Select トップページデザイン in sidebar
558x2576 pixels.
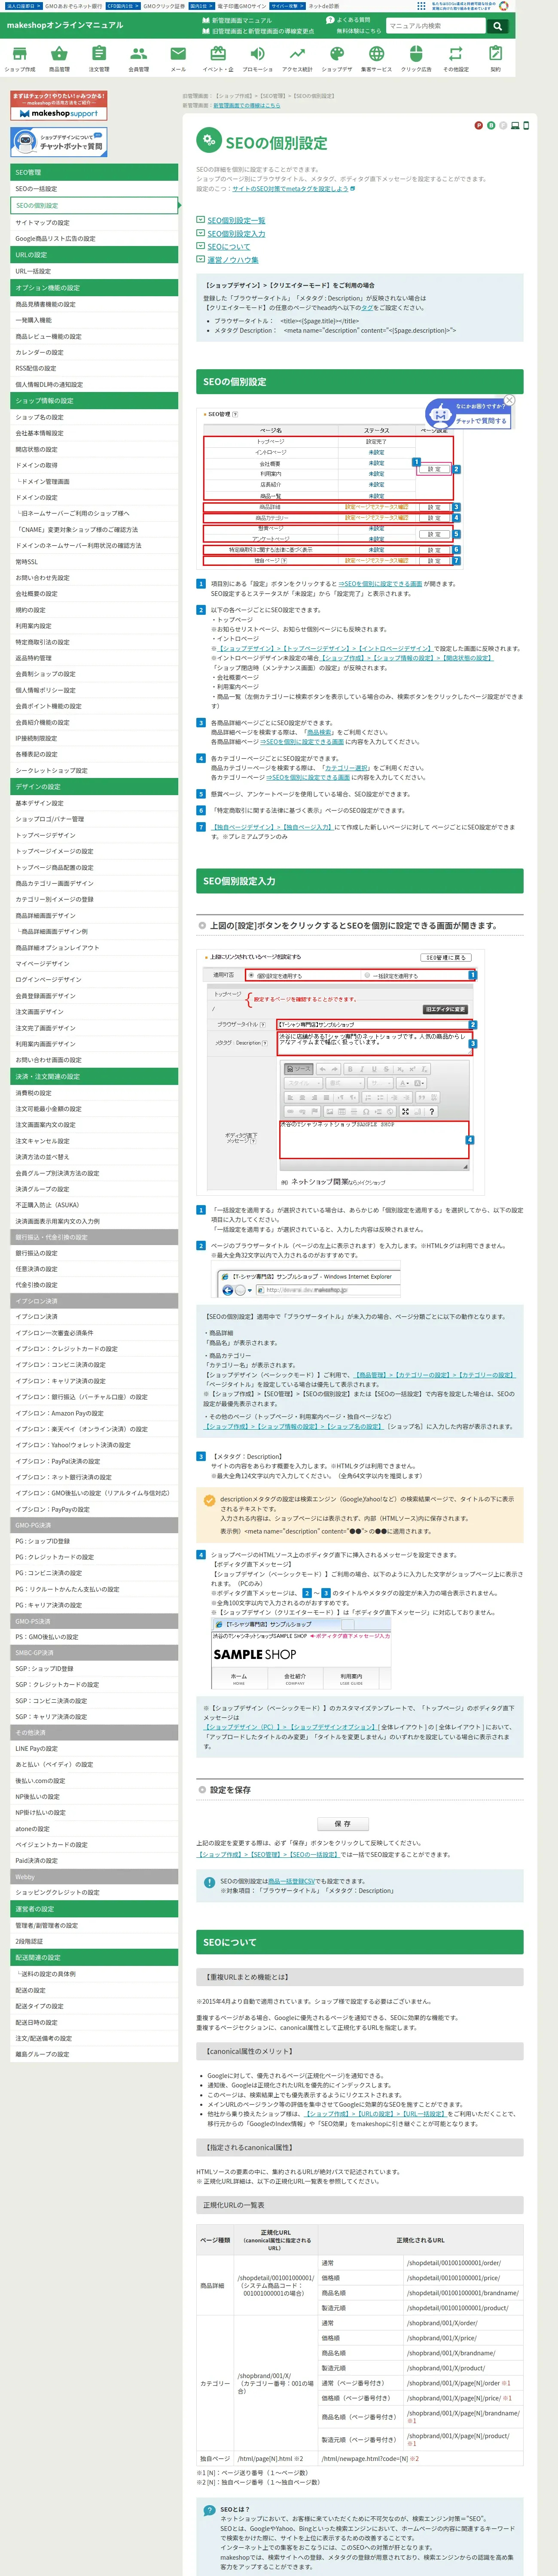[x=94, y=835]
